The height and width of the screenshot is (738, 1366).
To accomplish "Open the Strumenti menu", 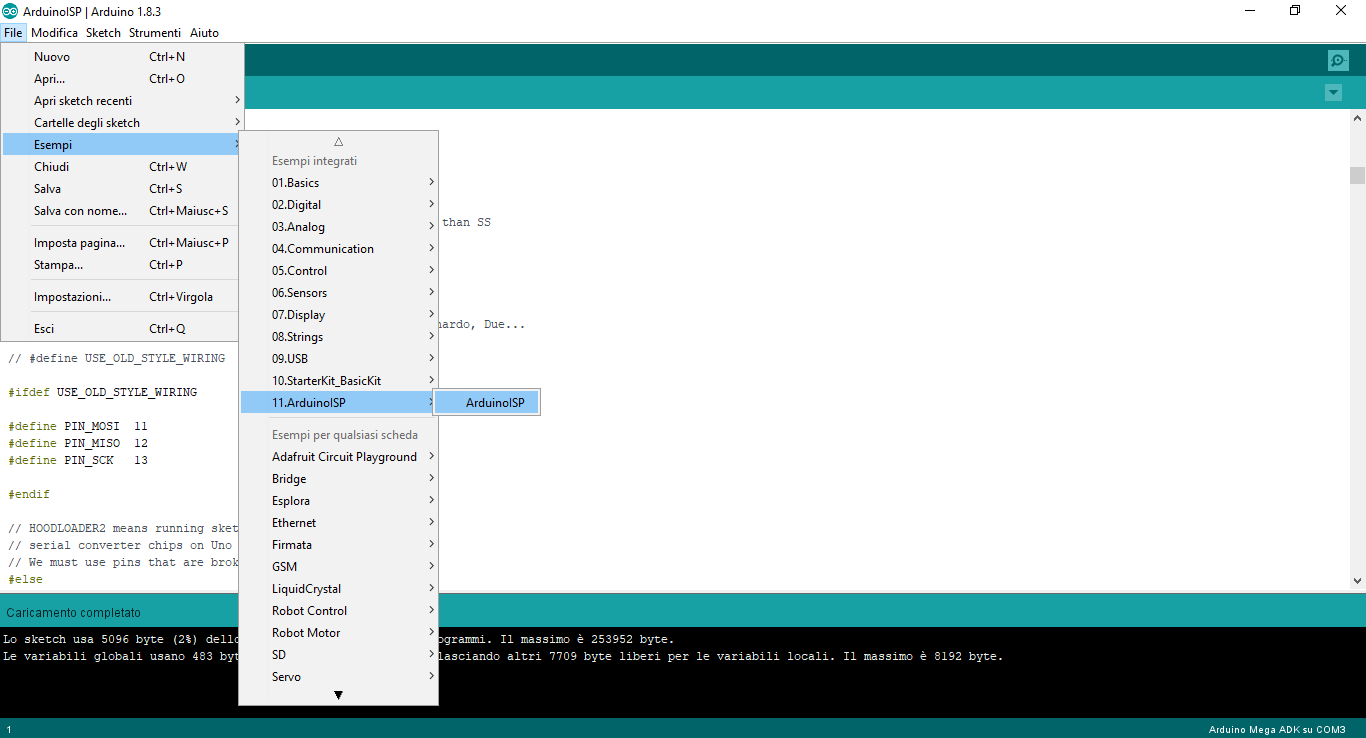I will [x=155, y=33].
